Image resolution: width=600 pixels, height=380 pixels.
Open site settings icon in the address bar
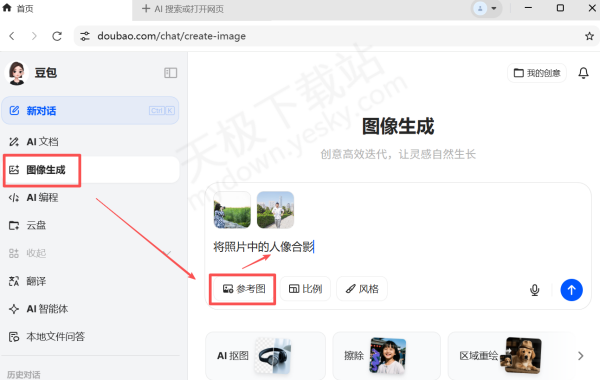coord(85,36)
